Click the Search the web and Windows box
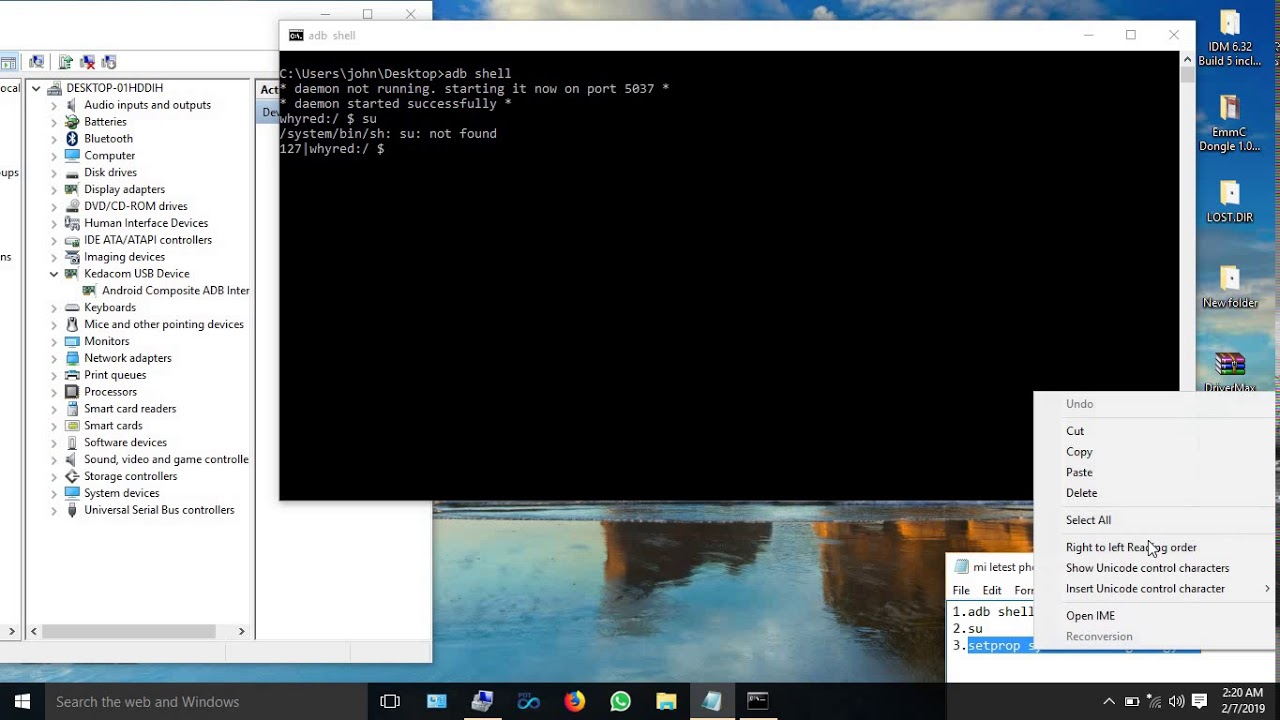The height and width of the screenshot is (720, 1280). pos(207,702)
